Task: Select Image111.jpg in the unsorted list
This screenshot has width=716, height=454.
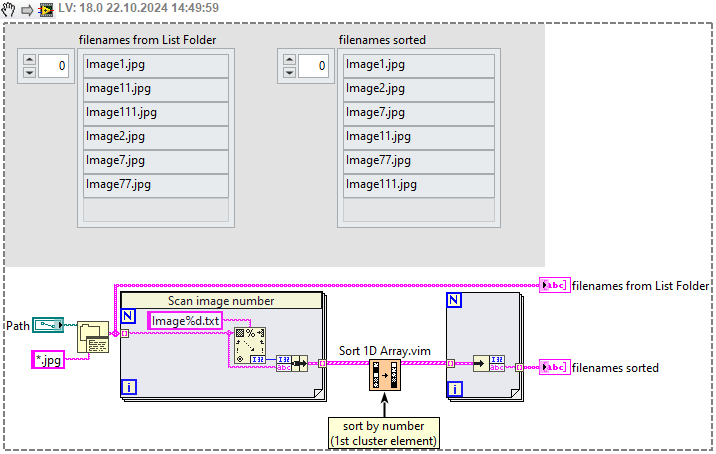Action: point(156,114)
